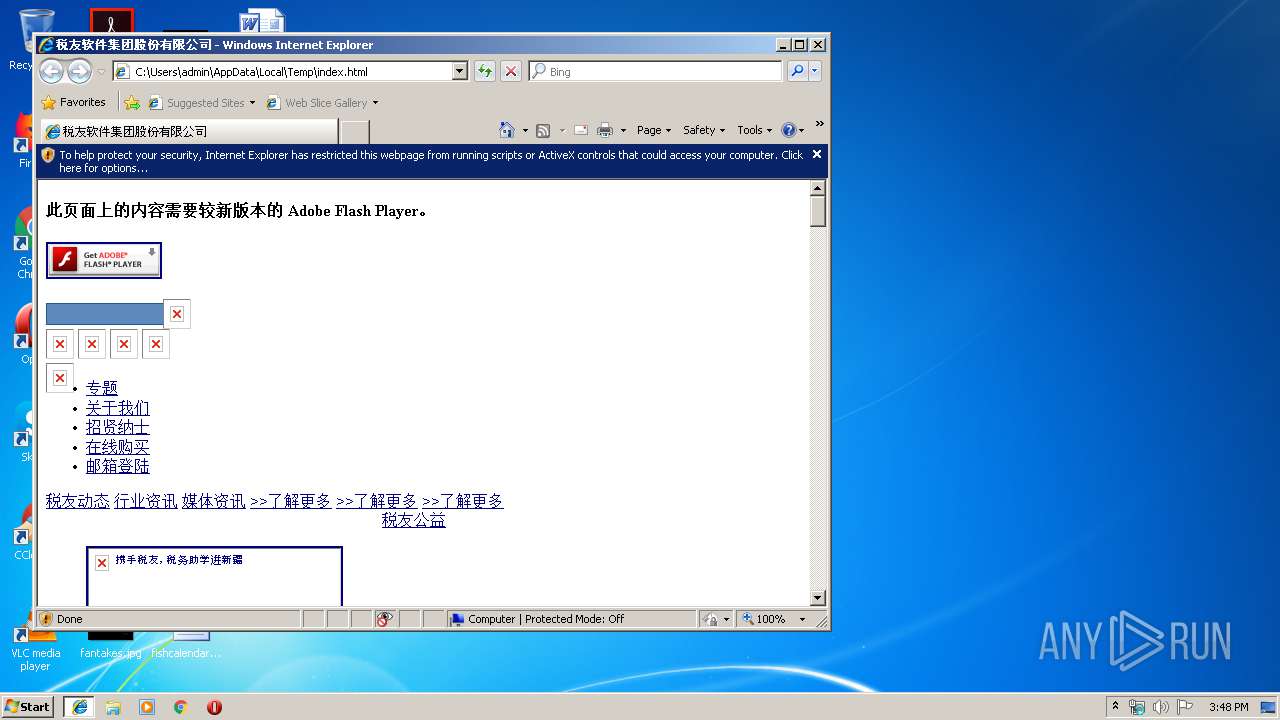Open the 媒体资讯 link
The image size is (1280, 720).
214,501
